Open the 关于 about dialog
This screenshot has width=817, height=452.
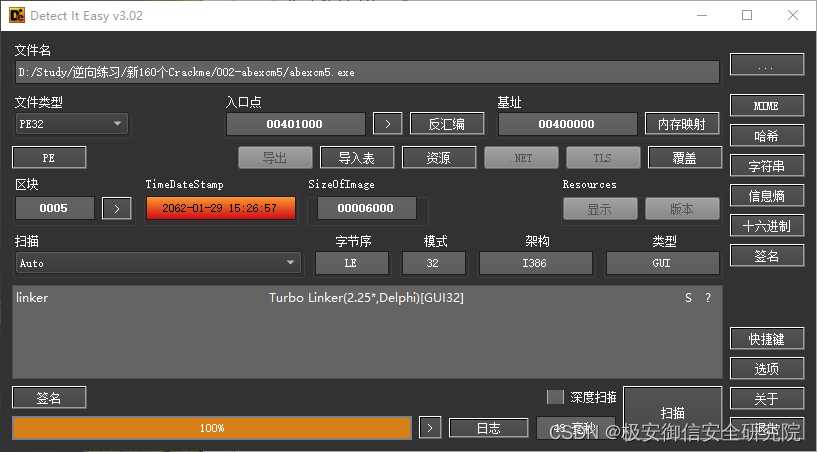pos(766,399)
